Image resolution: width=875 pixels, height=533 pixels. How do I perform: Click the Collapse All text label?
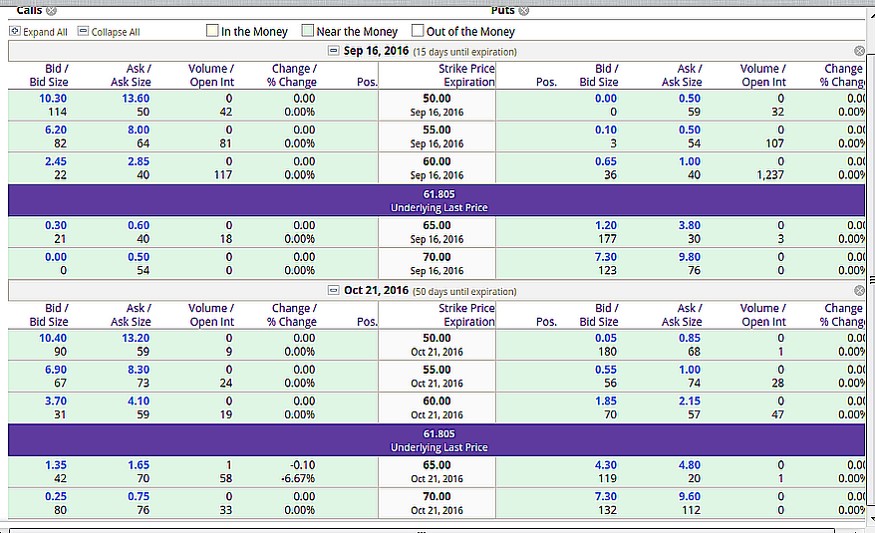[115, 32]
